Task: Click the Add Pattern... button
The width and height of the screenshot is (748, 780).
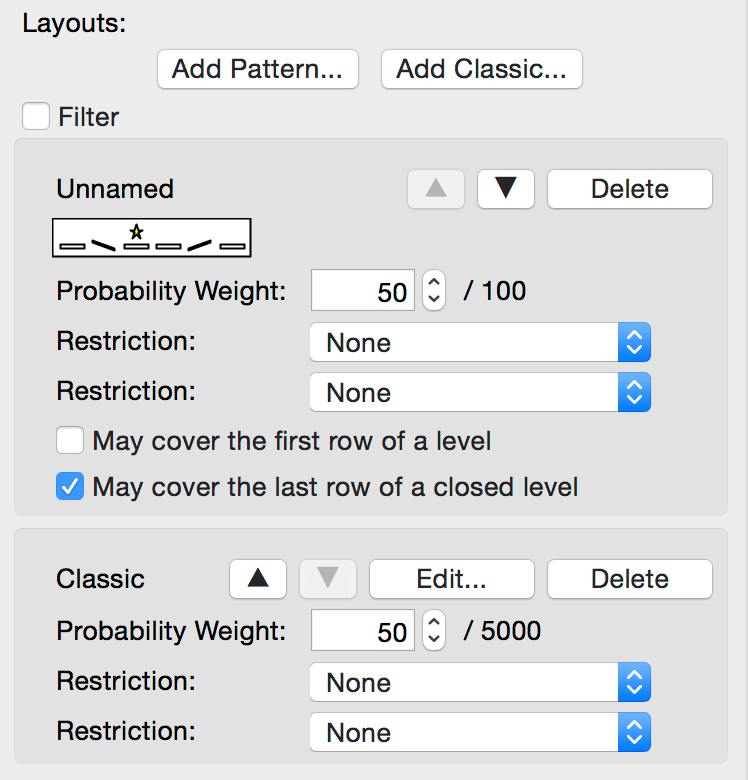Action: click(x=258, y=69)
